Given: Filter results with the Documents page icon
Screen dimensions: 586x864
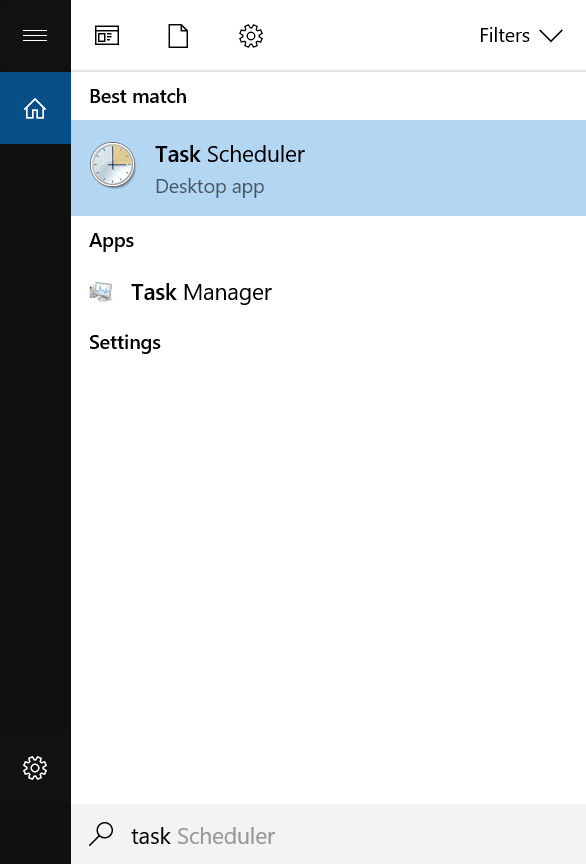Looking at the screenshot, I should tap(178, 36).
